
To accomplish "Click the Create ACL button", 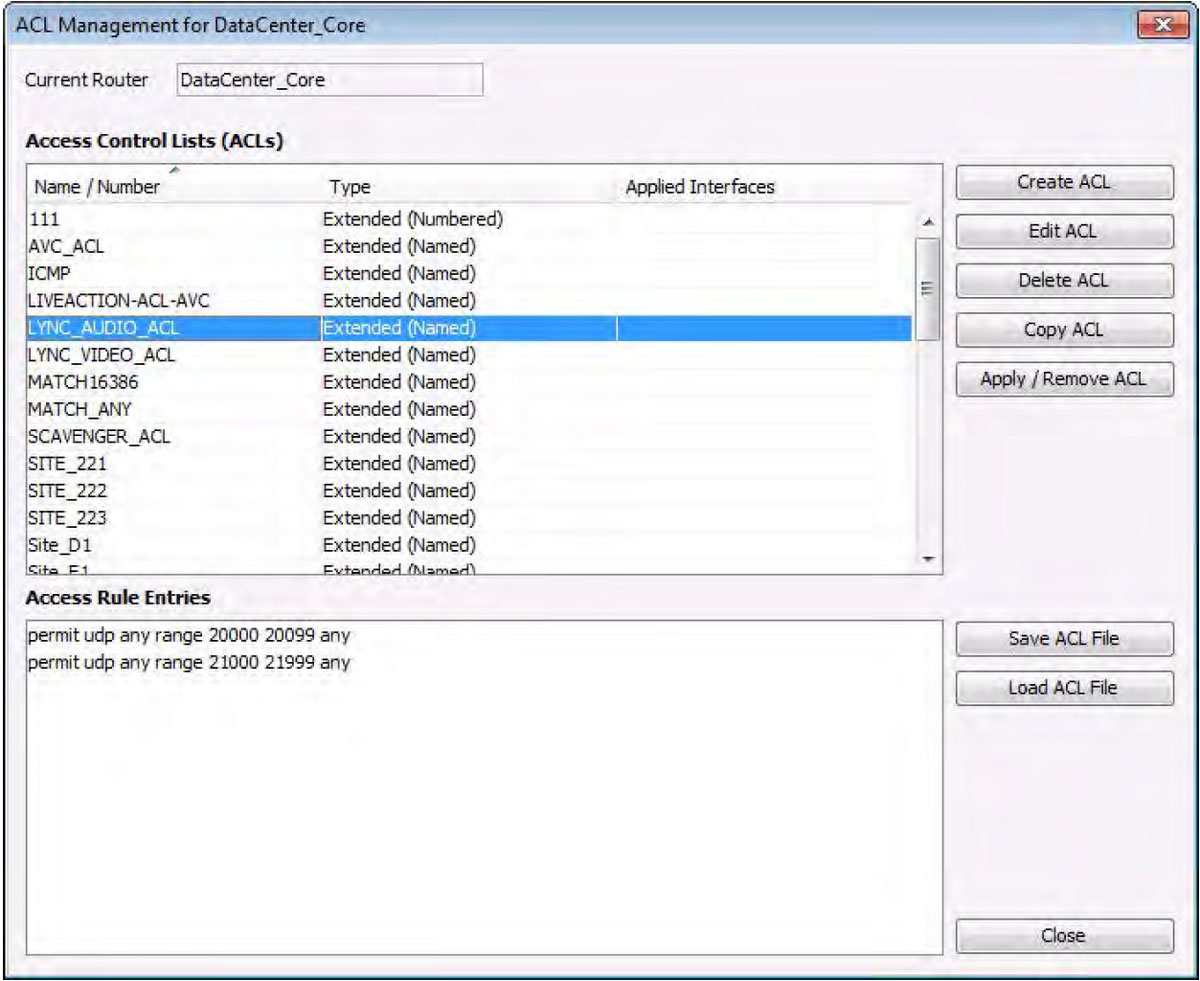I will [x=1064, y=183].
